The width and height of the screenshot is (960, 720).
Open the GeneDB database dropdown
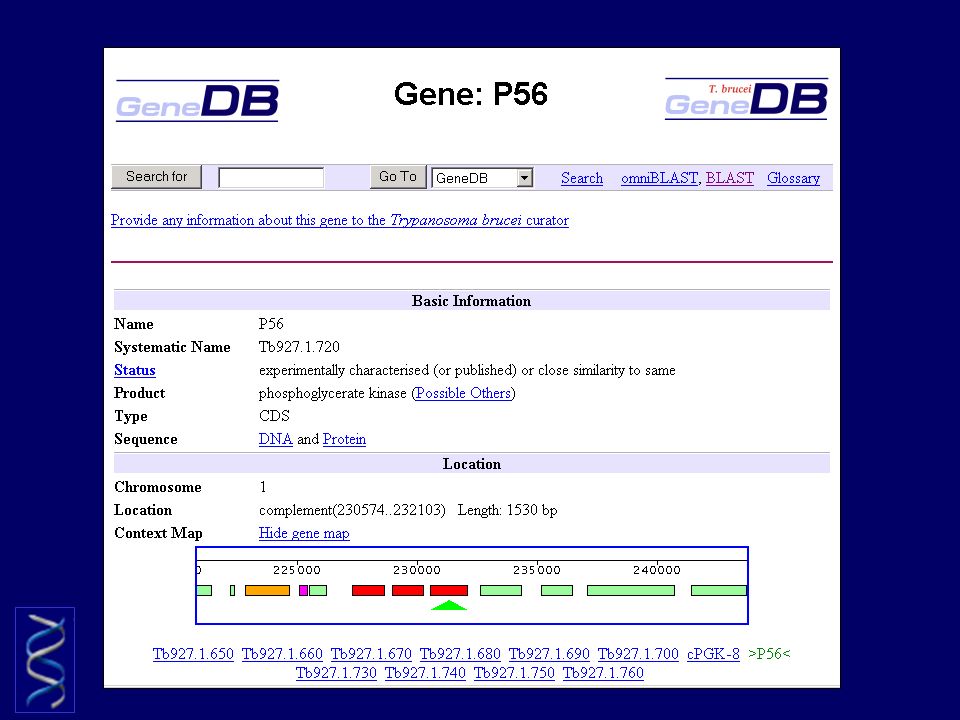pyautogui.click(x=482, y=178)
